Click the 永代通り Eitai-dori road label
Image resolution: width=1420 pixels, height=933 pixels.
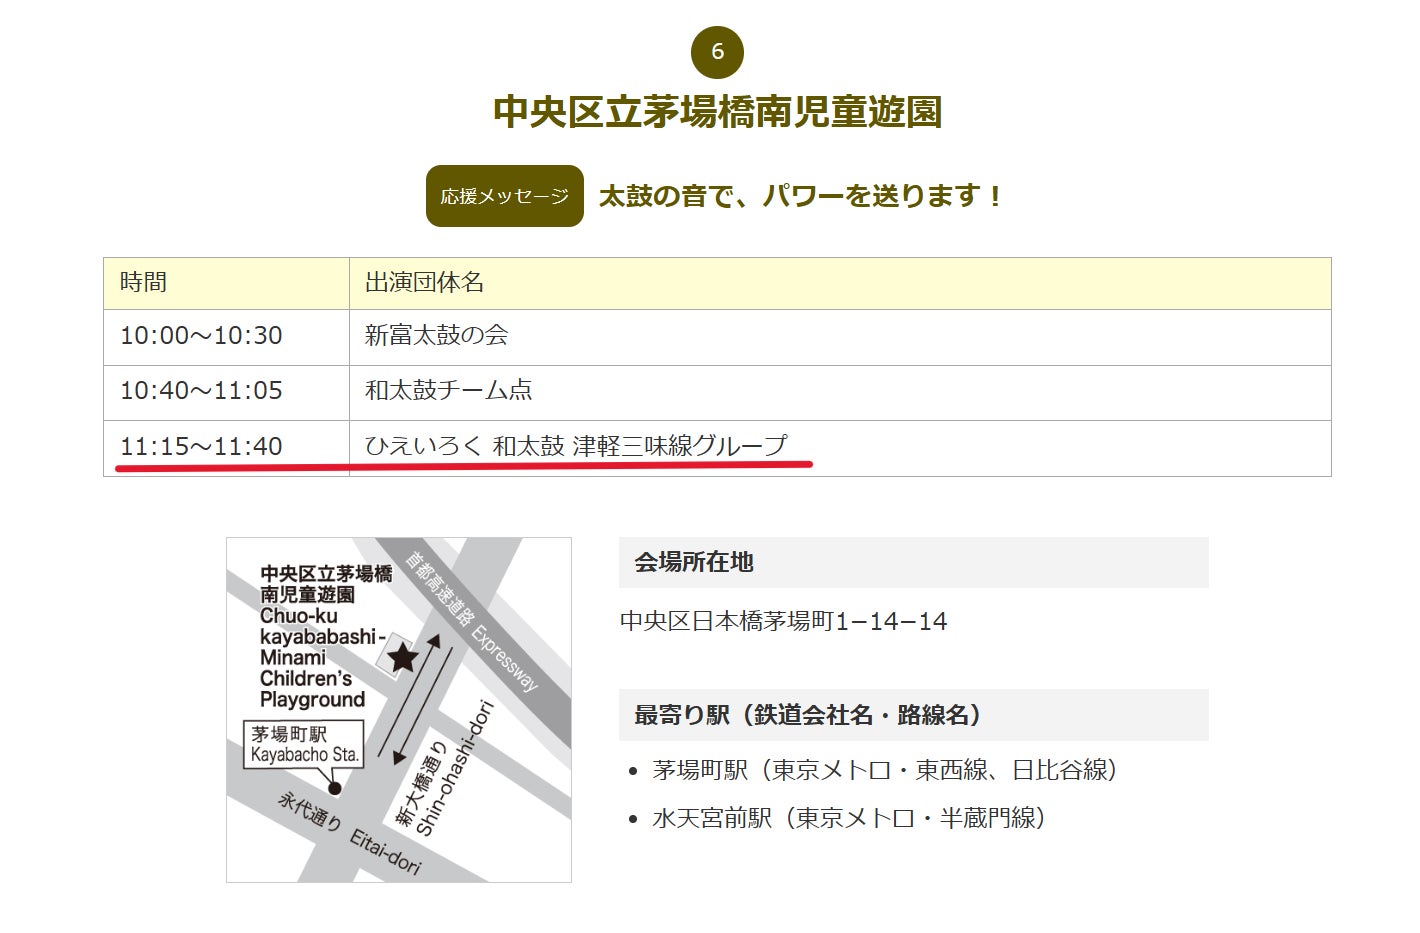[349, 832]
